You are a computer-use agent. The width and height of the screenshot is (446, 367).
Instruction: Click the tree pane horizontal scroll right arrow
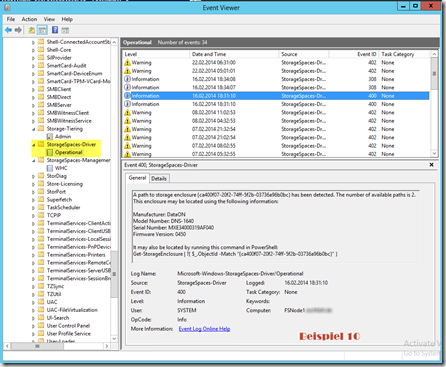(107, 346)
